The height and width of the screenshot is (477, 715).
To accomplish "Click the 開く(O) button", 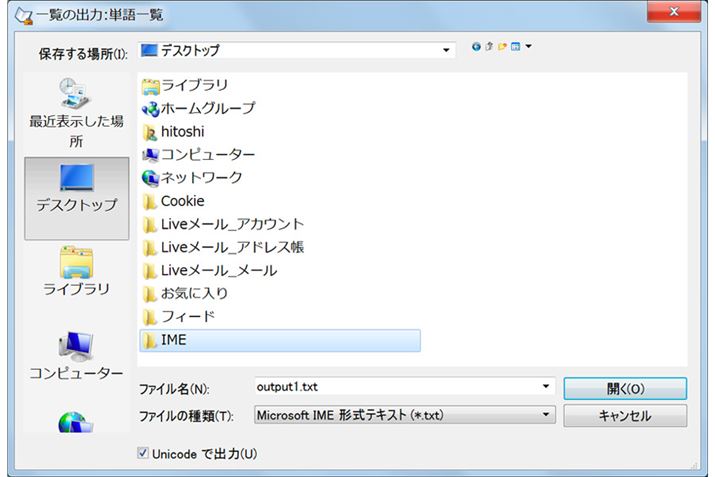I will 625,389.
